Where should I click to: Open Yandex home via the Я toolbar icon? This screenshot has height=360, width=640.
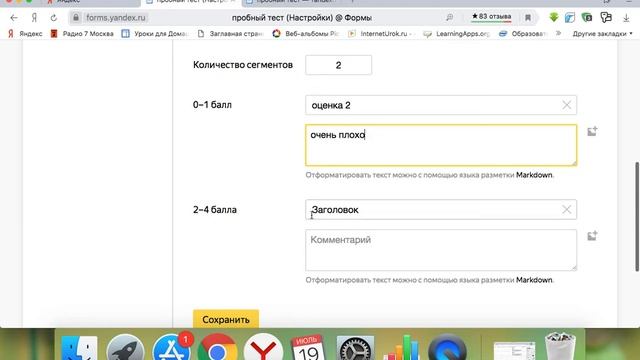click(34, 18)
